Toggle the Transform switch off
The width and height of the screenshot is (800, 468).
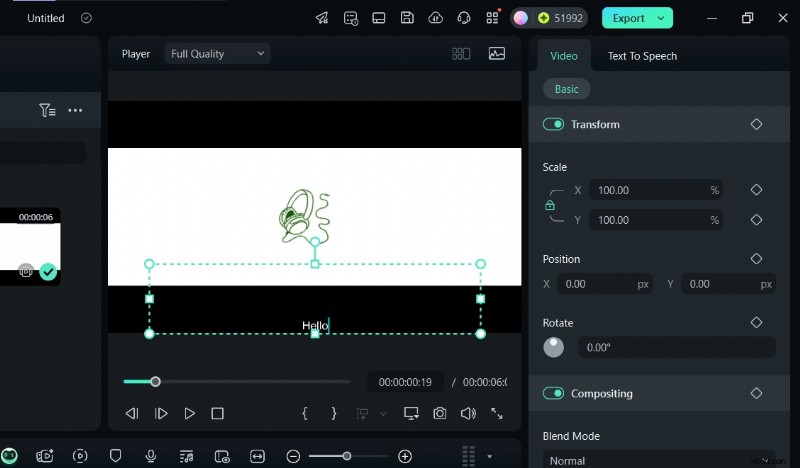(553, 124)
